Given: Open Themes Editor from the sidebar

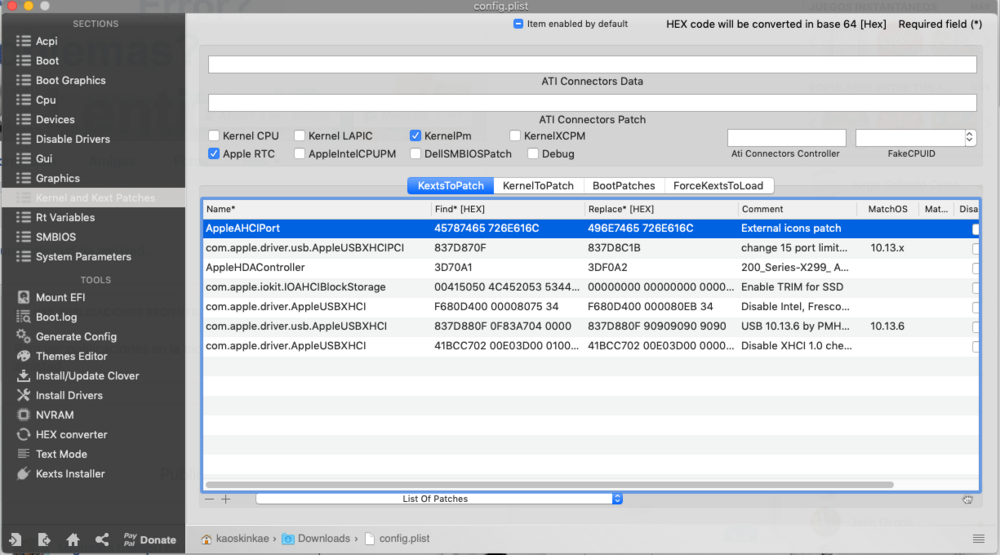Looking at the screenshot, I should tap(24, 356).
